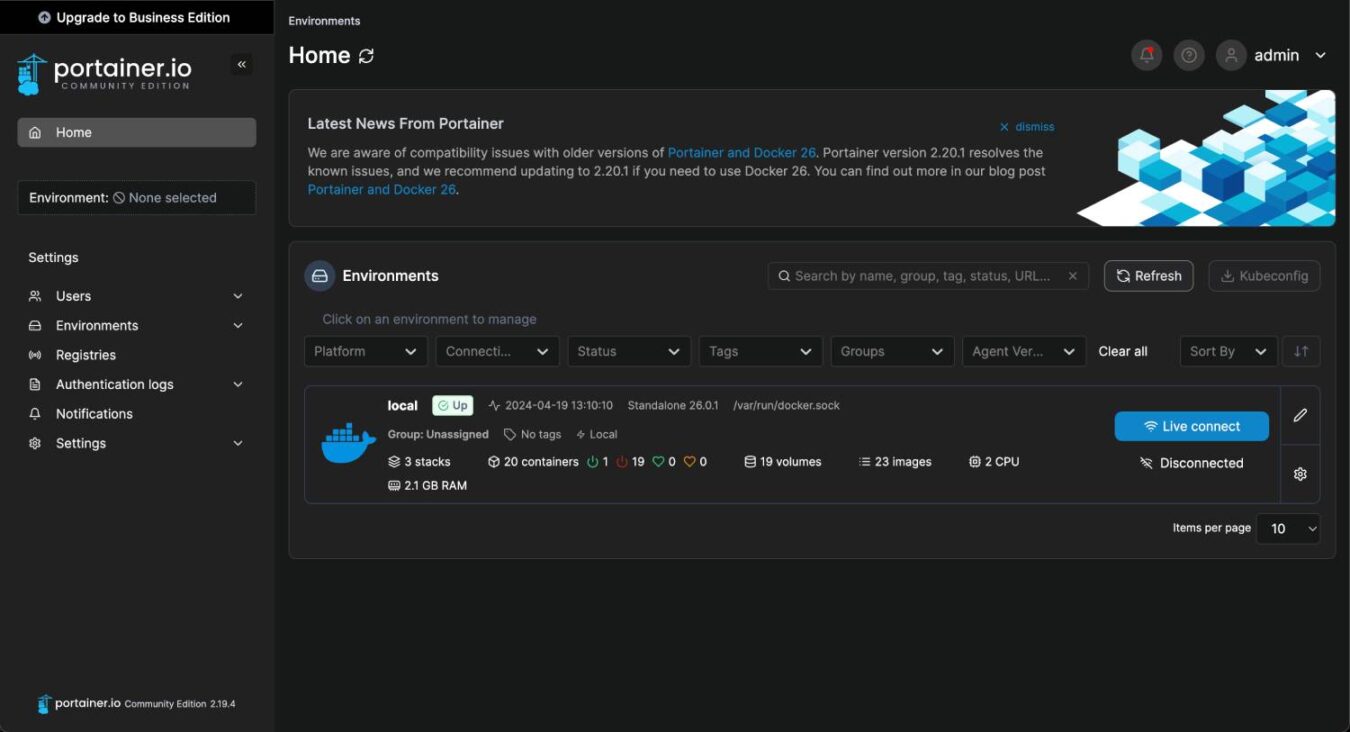The width and height of the screenshot is (1350, 732).
Task: Click the Portainer and Docker 26 link
Action: 741,152
